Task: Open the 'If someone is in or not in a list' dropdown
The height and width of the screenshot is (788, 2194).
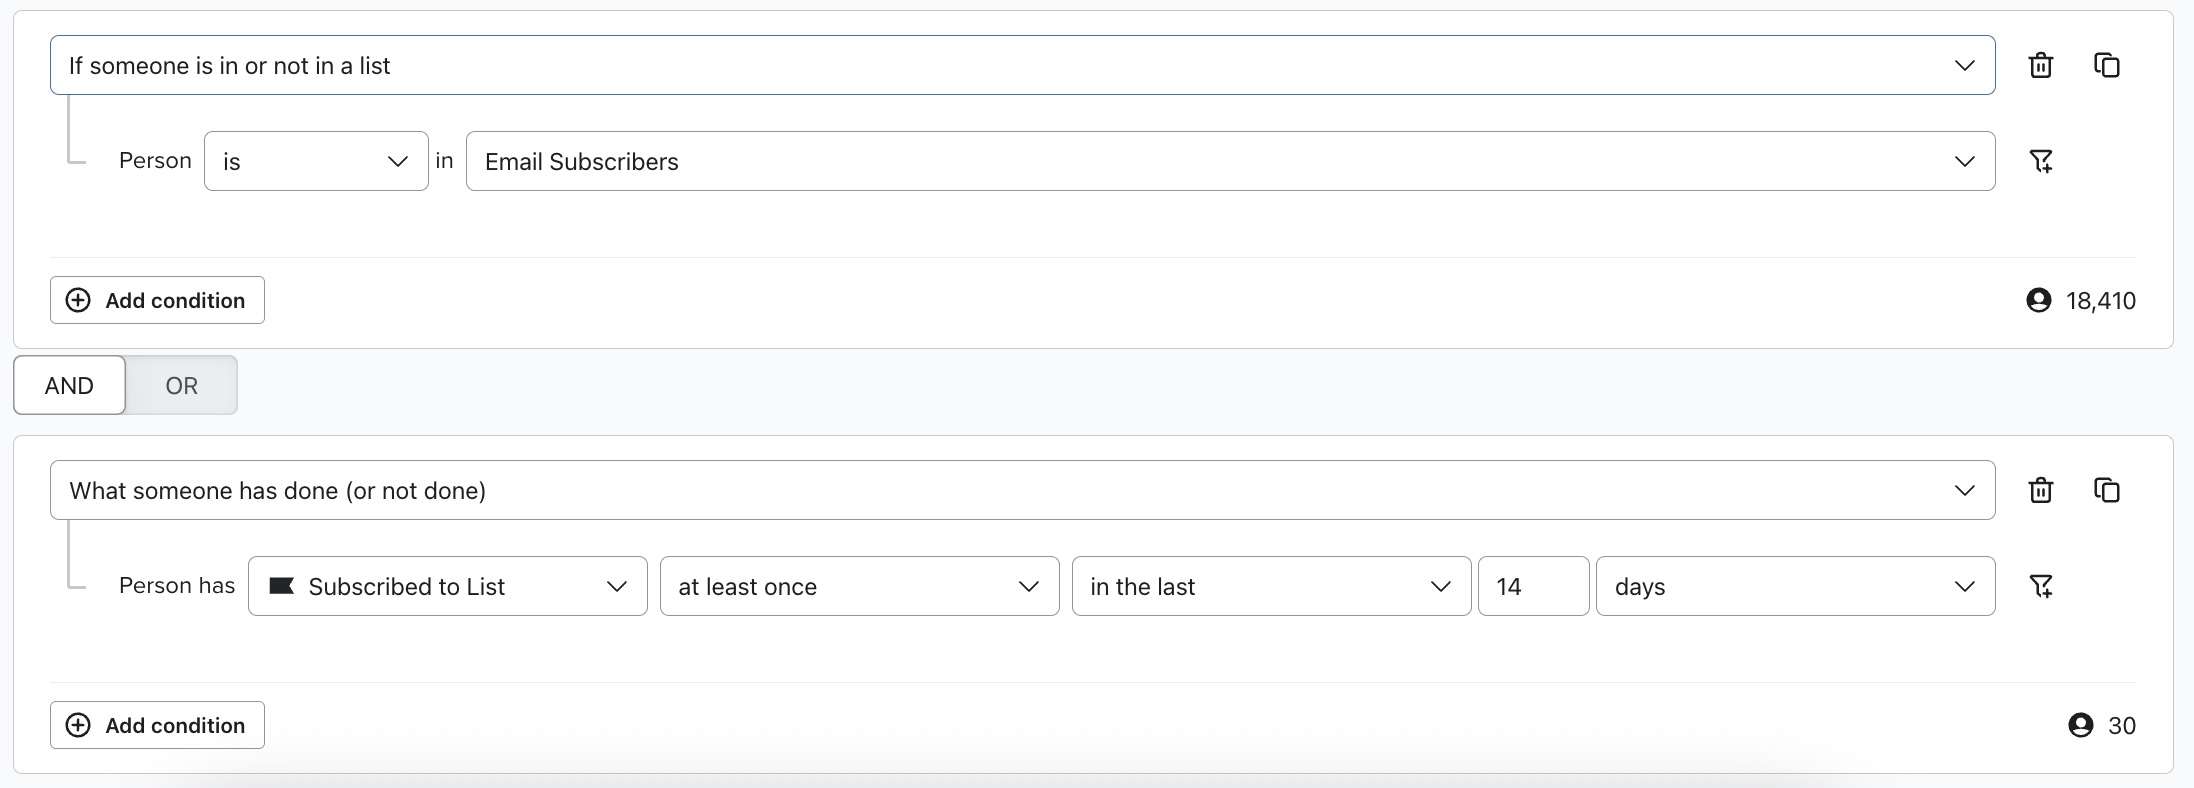Action: [x=1022, y=65]
